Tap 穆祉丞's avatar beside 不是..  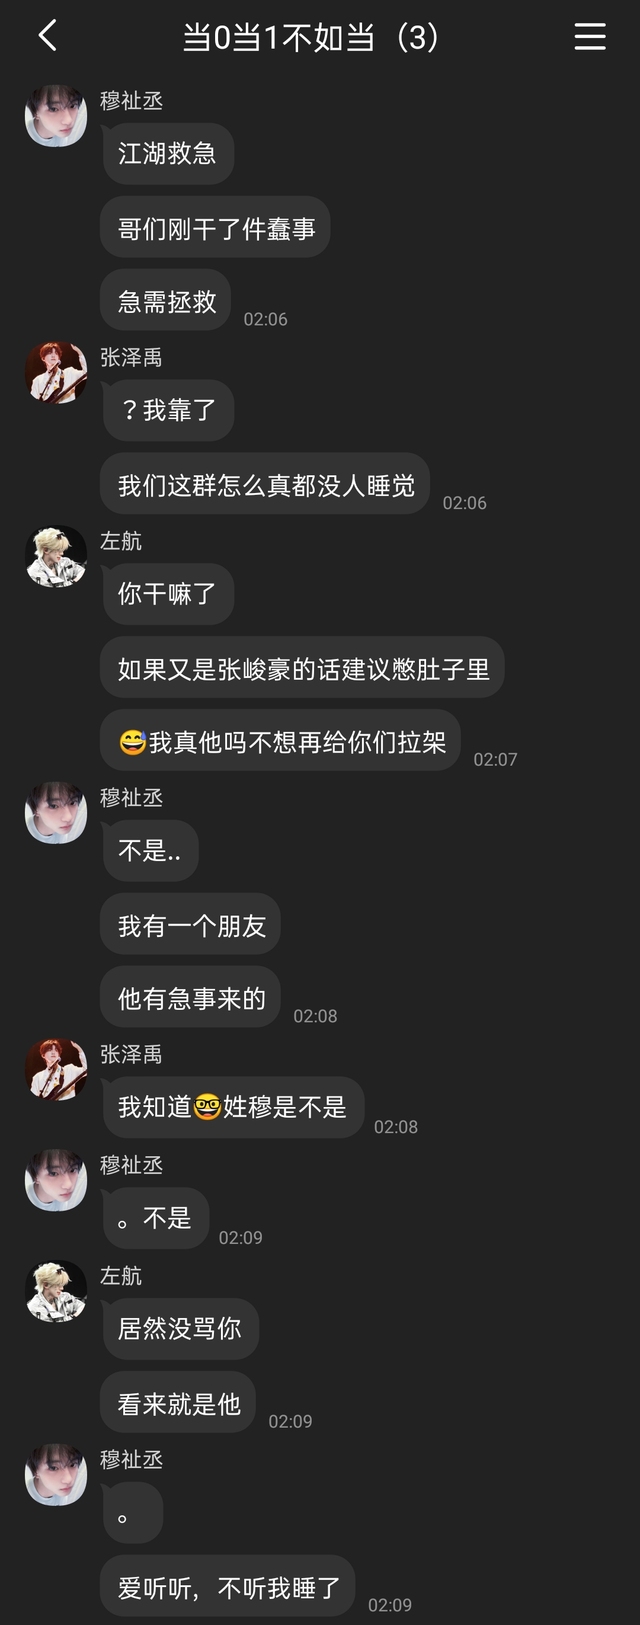click(x=56, y=812)
